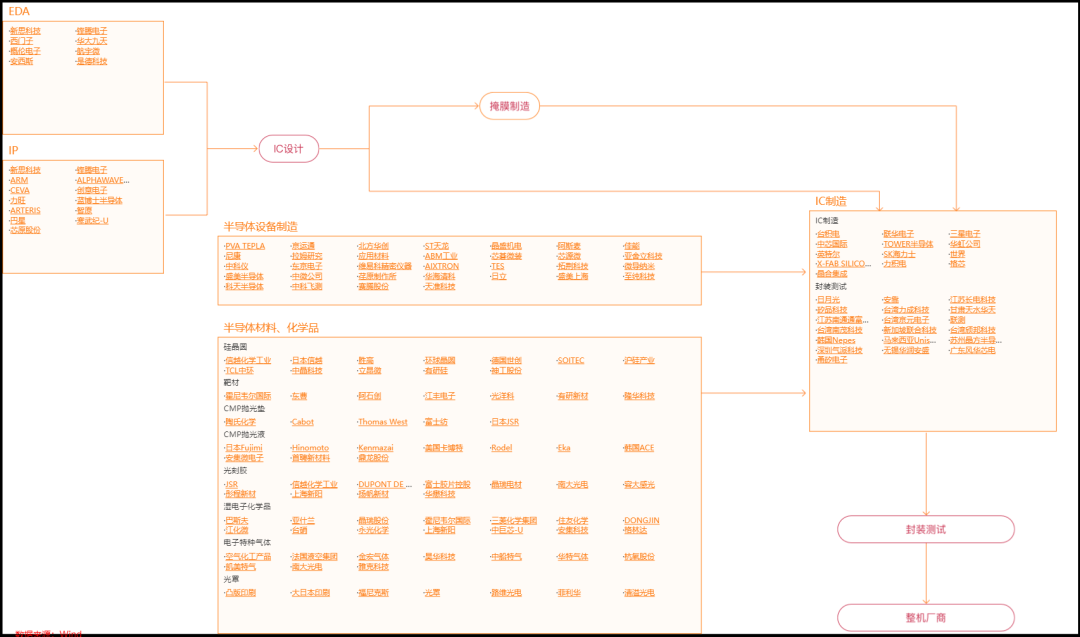Open the 台积电 link
The width and height of the screenshot is (1080, 637).
pyautogui.click(x=829, y=234)
